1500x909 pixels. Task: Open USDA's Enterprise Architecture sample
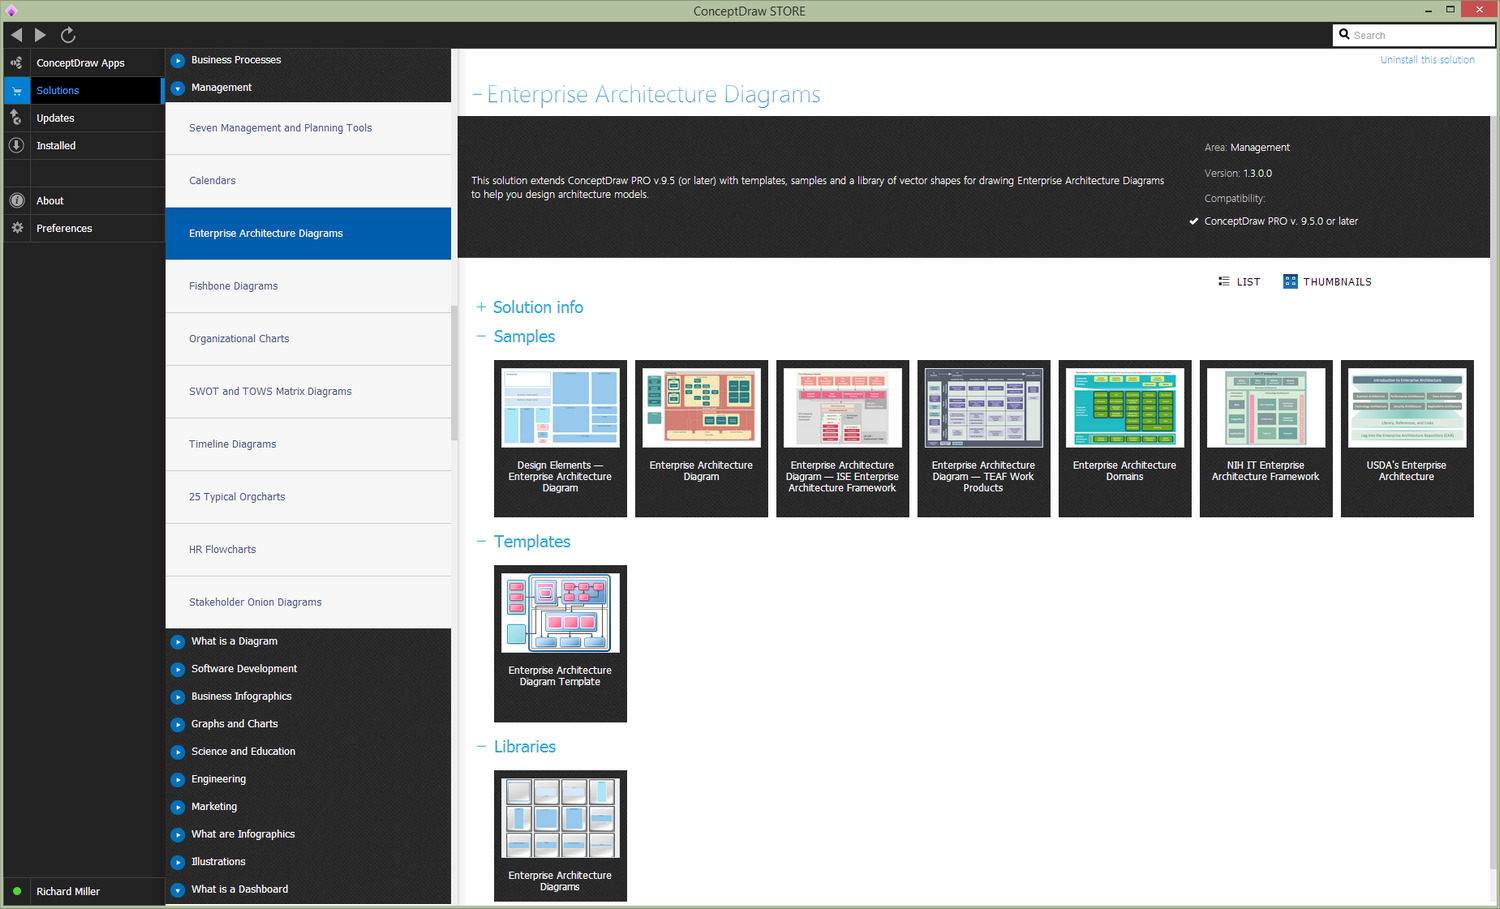(x=1407, y=438)
